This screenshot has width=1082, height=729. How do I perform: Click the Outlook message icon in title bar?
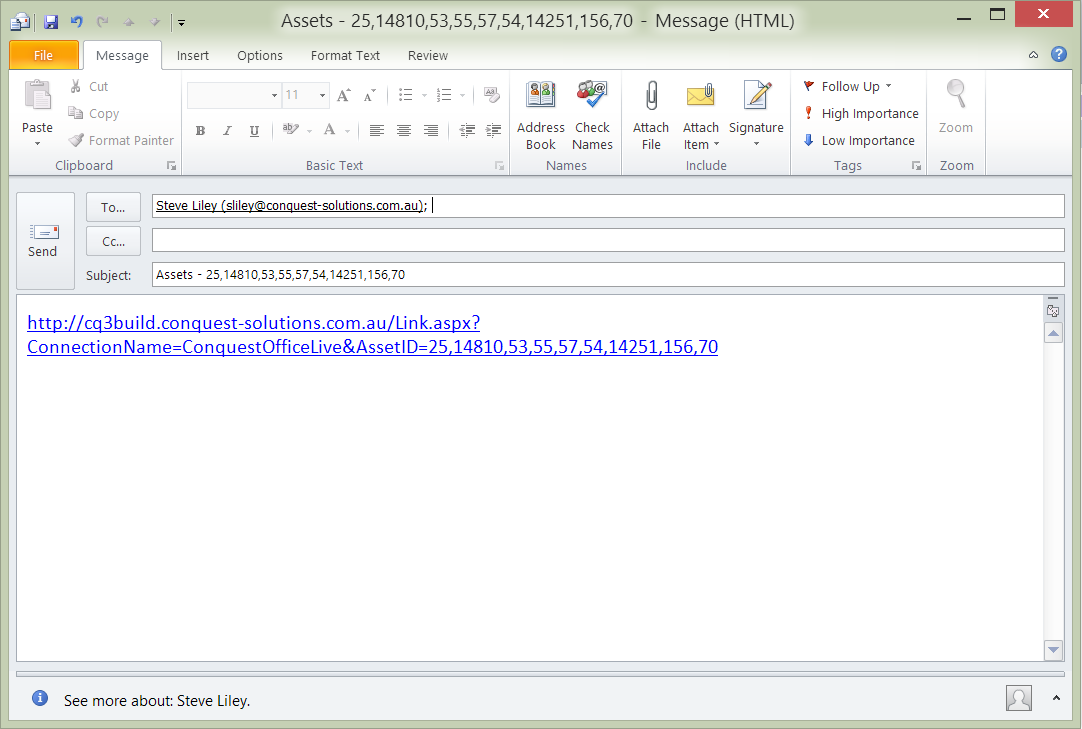tap(20, 22)
